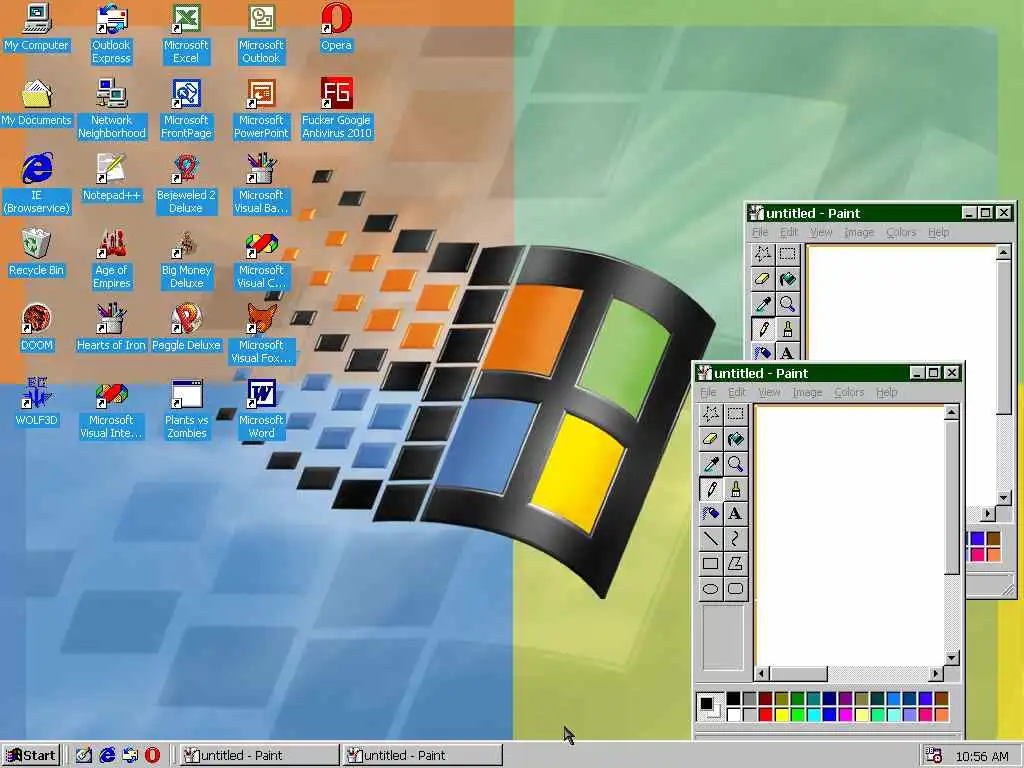Launch Opera from quick launch bar
Screen dimensions: 1024x768
[152, 756]
